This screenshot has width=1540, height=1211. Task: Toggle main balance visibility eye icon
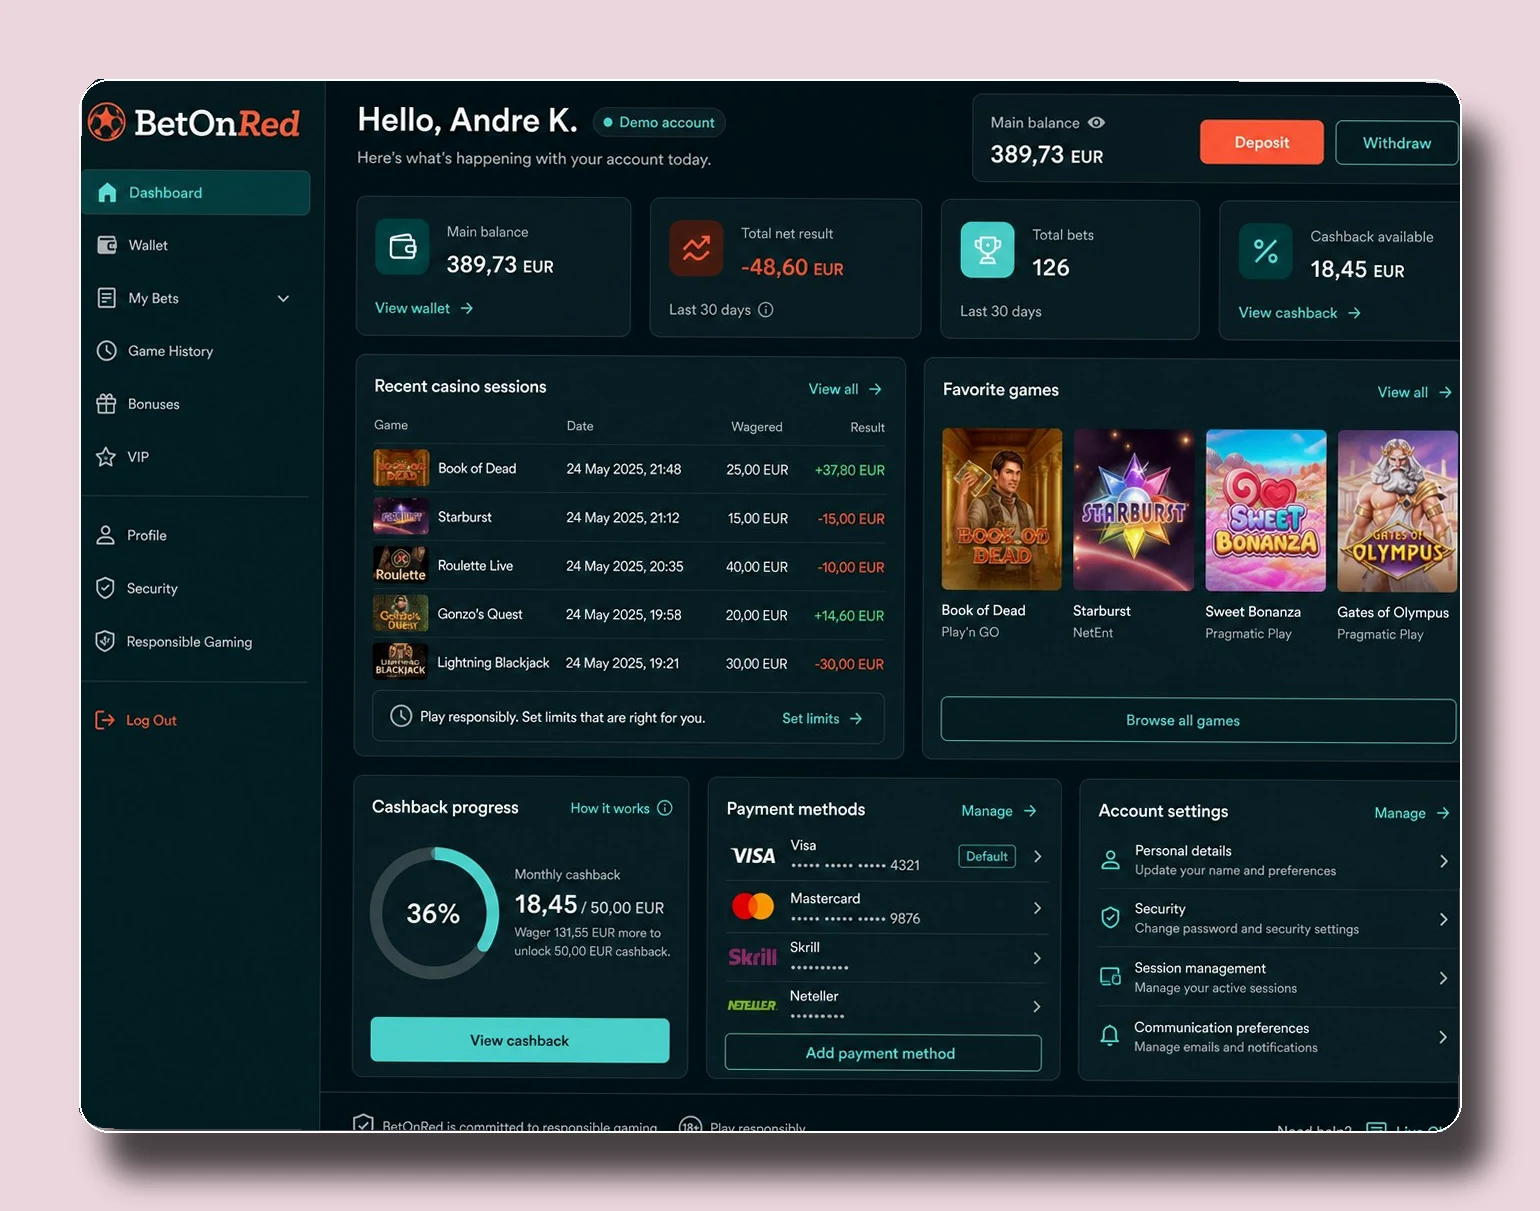pos(1096,122)
